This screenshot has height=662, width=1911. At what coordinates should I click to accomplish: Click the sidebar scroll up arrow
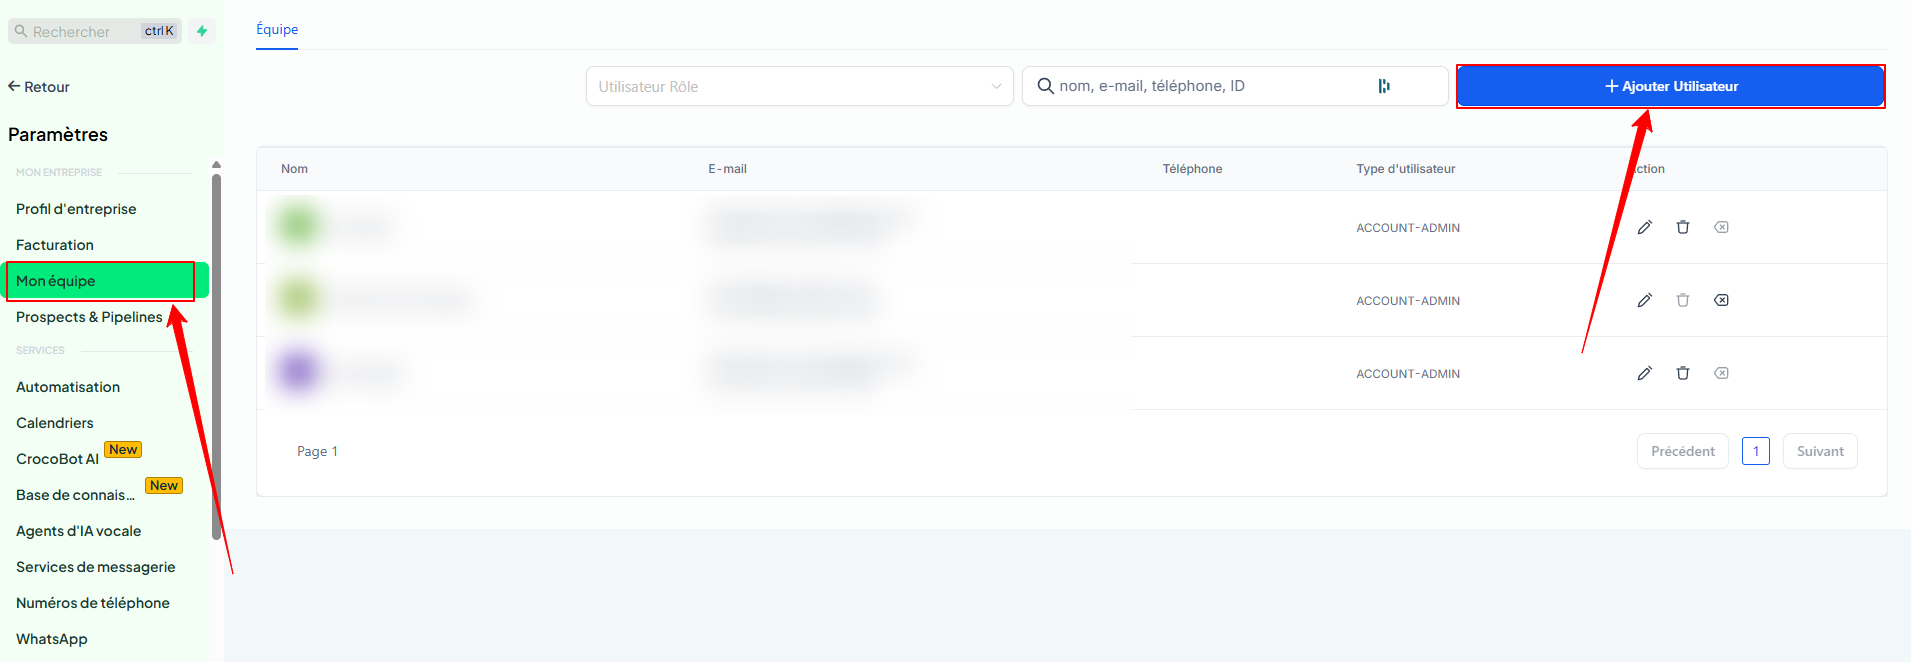(x=216, y=165)
